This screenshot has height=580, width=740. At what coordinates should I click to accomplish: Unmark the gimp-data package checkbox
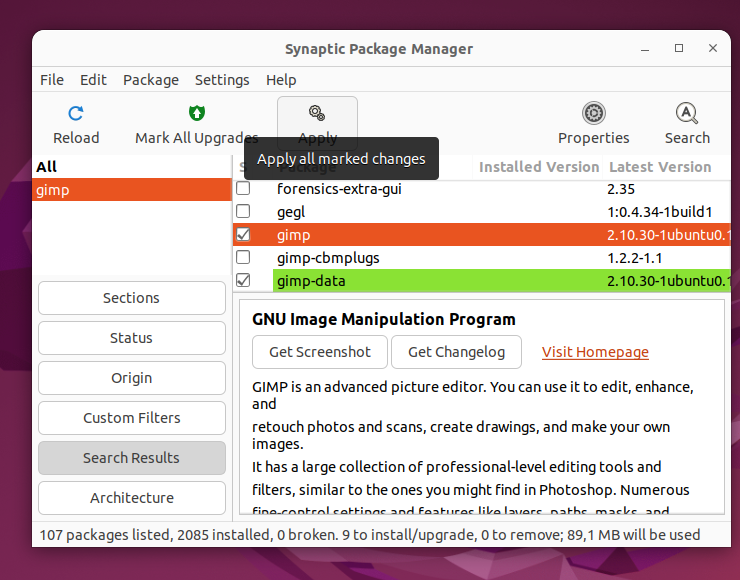pyautogui.click(x=243, y=280)
